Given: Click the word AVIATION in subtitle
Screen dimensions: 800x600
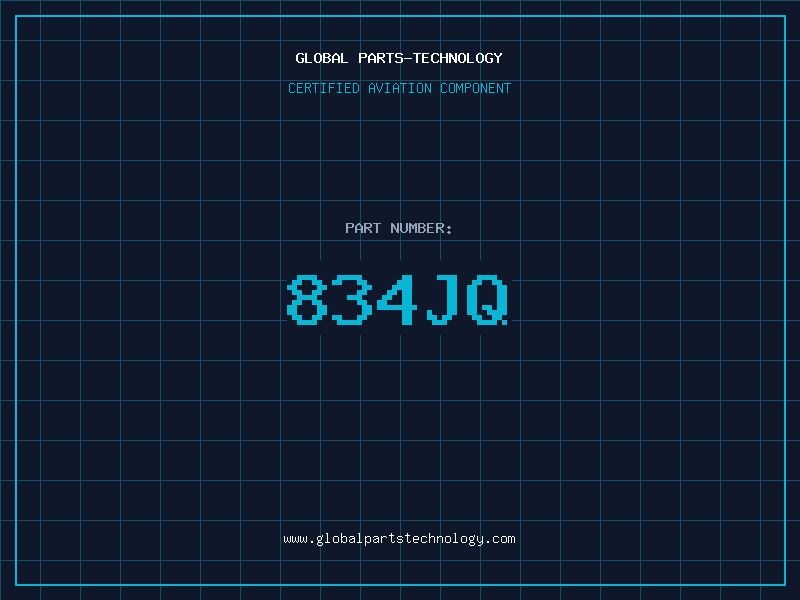Looking at the screenshot, I should point(399,88).
